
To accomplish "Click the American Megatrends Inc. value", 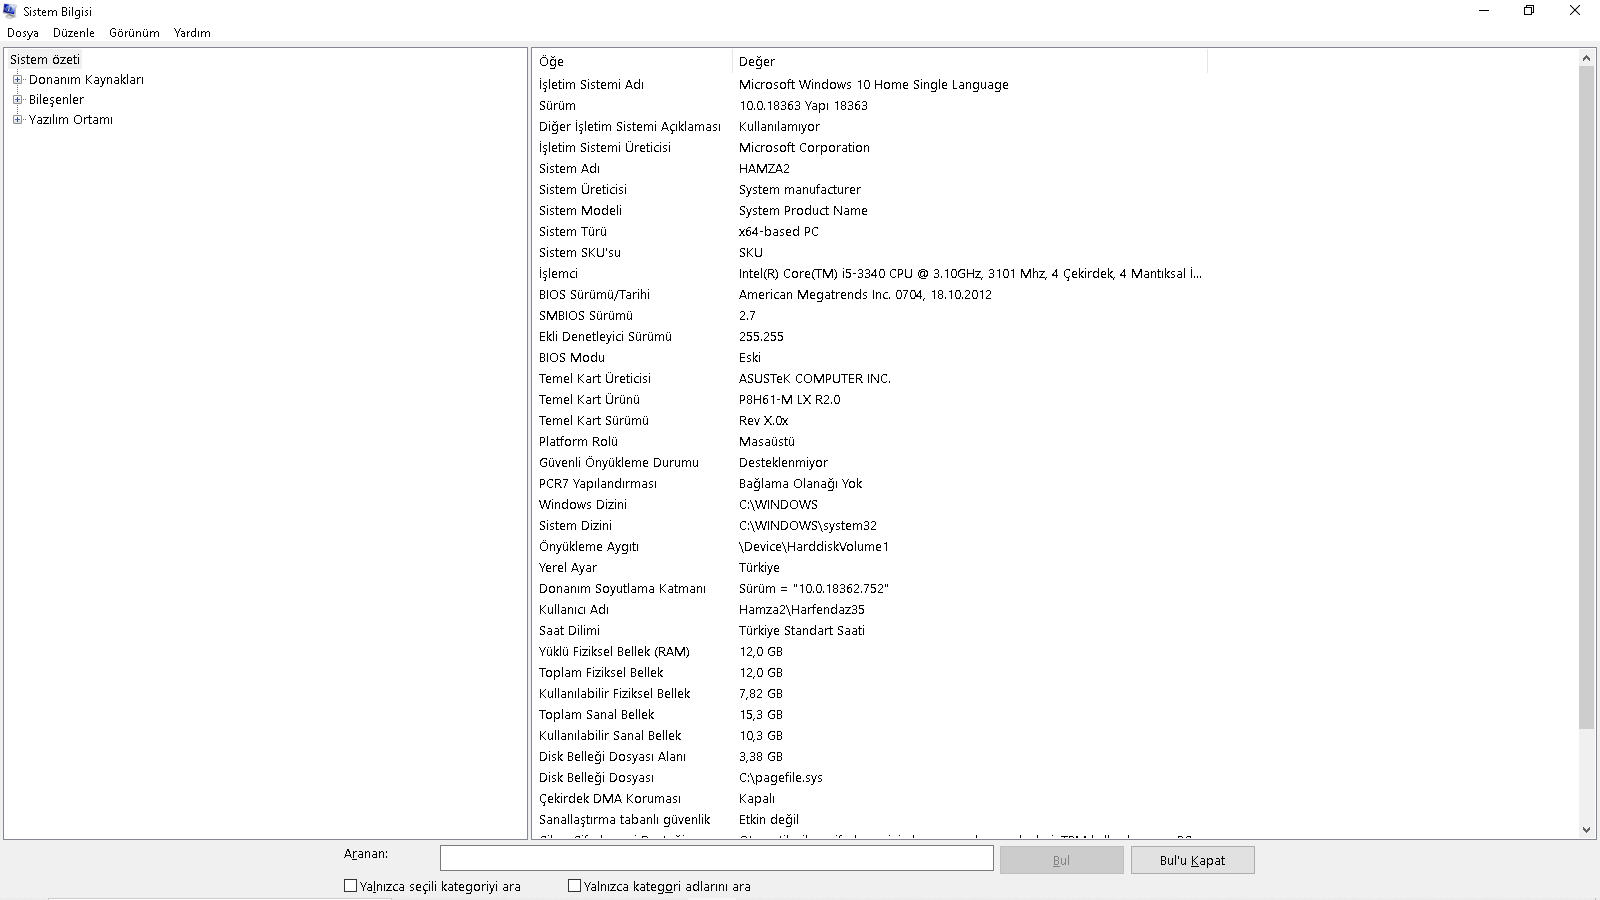I will coord(865,295).
